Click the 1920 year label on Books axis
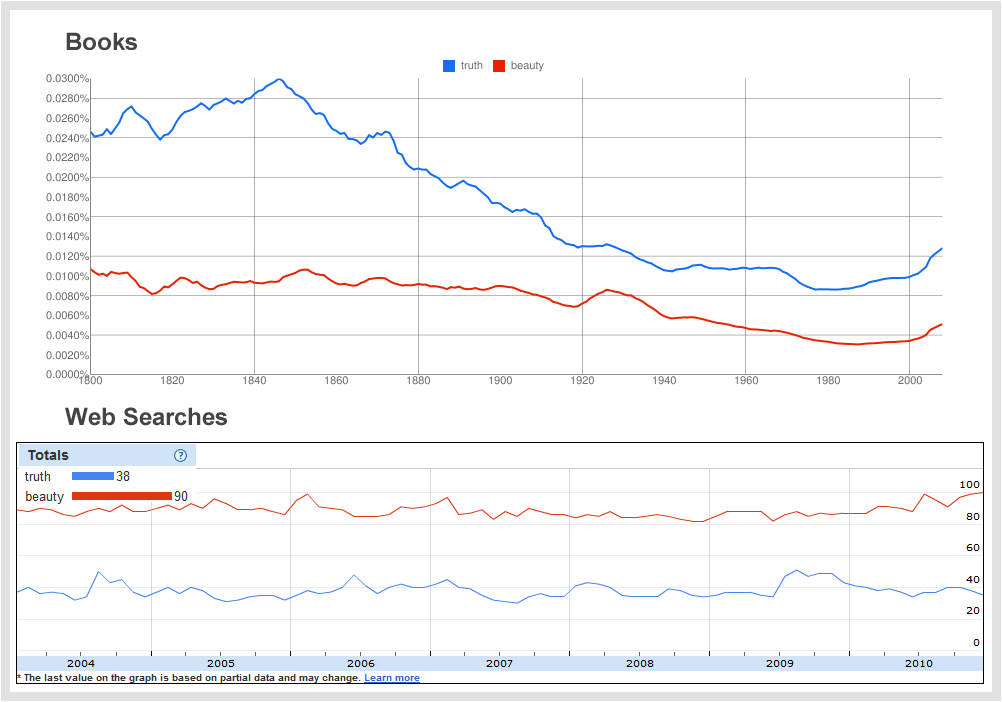The width and height of the screenshot is (1002, 702). pyautogui.click(x=582, y=380)
